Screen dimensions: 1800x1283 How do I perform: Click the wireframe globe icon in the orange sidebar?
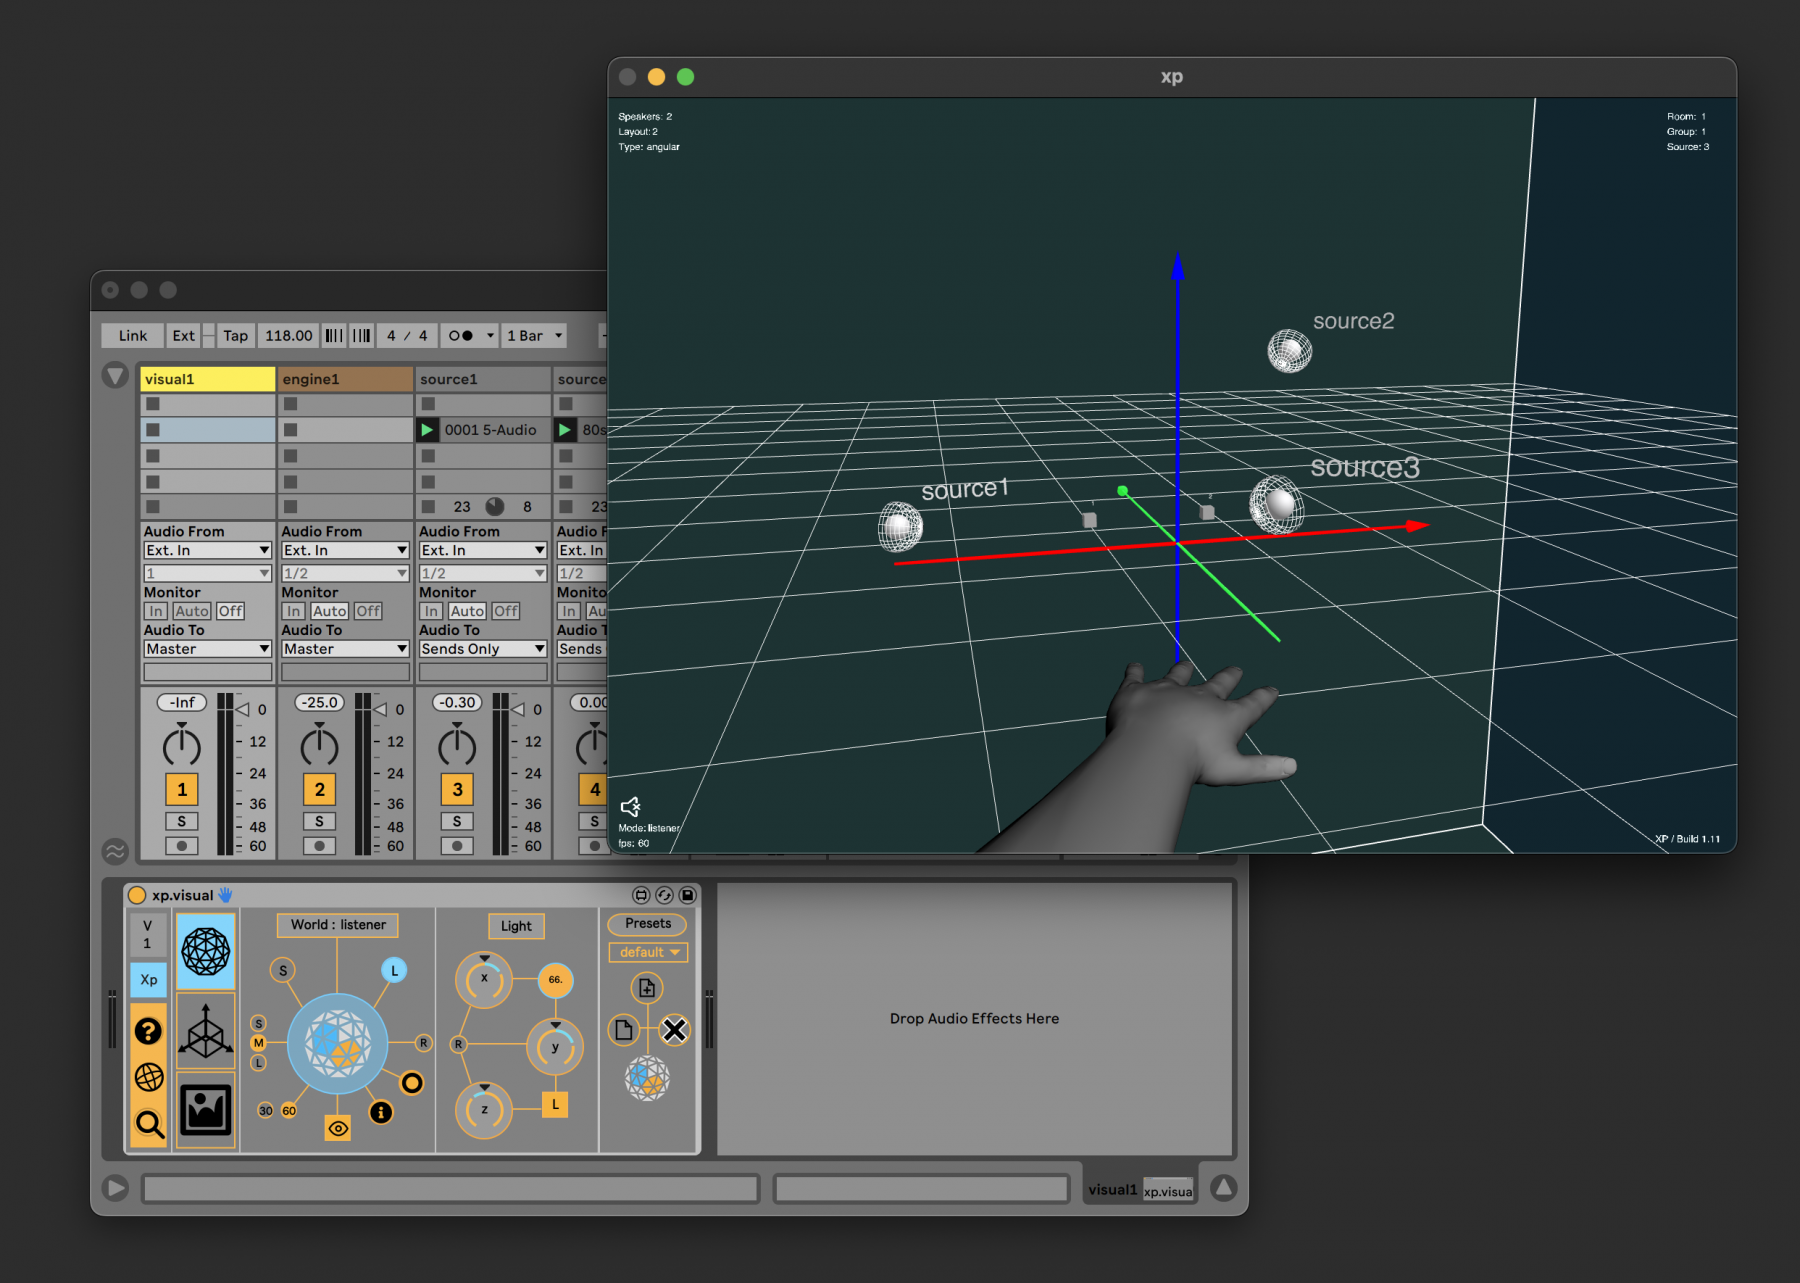coord(149,1077)
